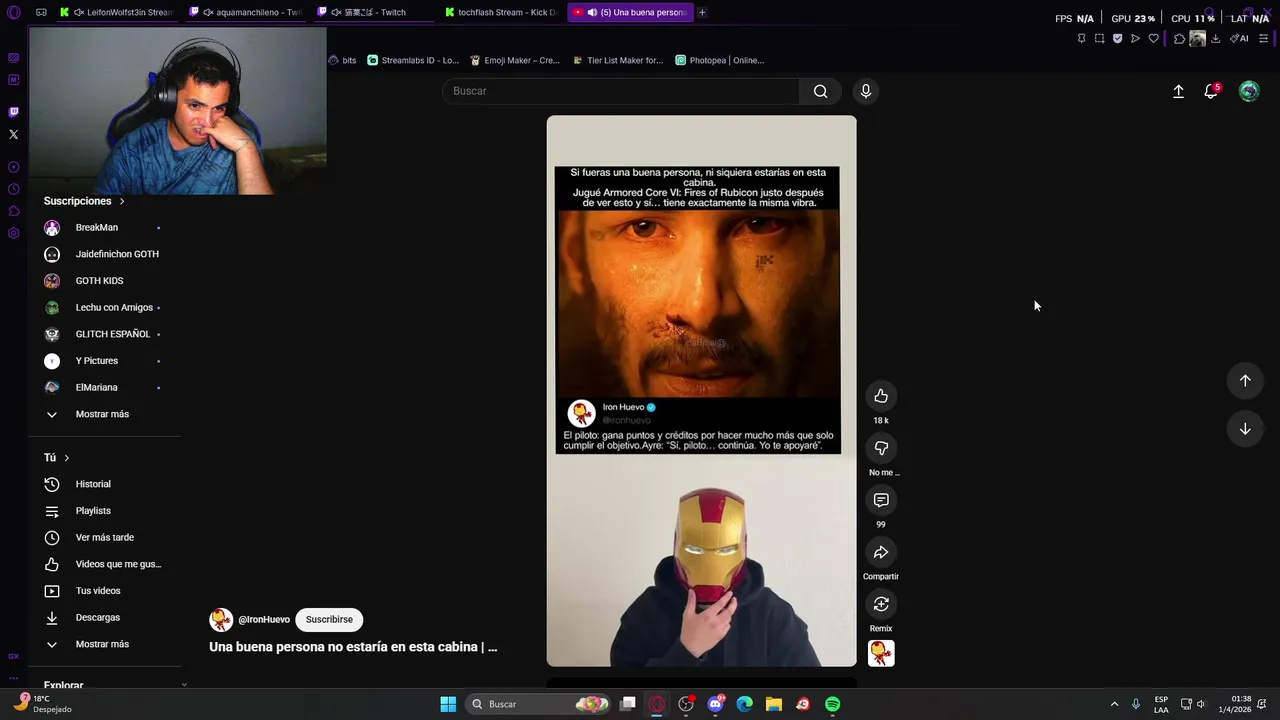Viewport: 1280px width, 720px height.
Task: Expand Mostrar más under Descargas
Action: [104, 644]
